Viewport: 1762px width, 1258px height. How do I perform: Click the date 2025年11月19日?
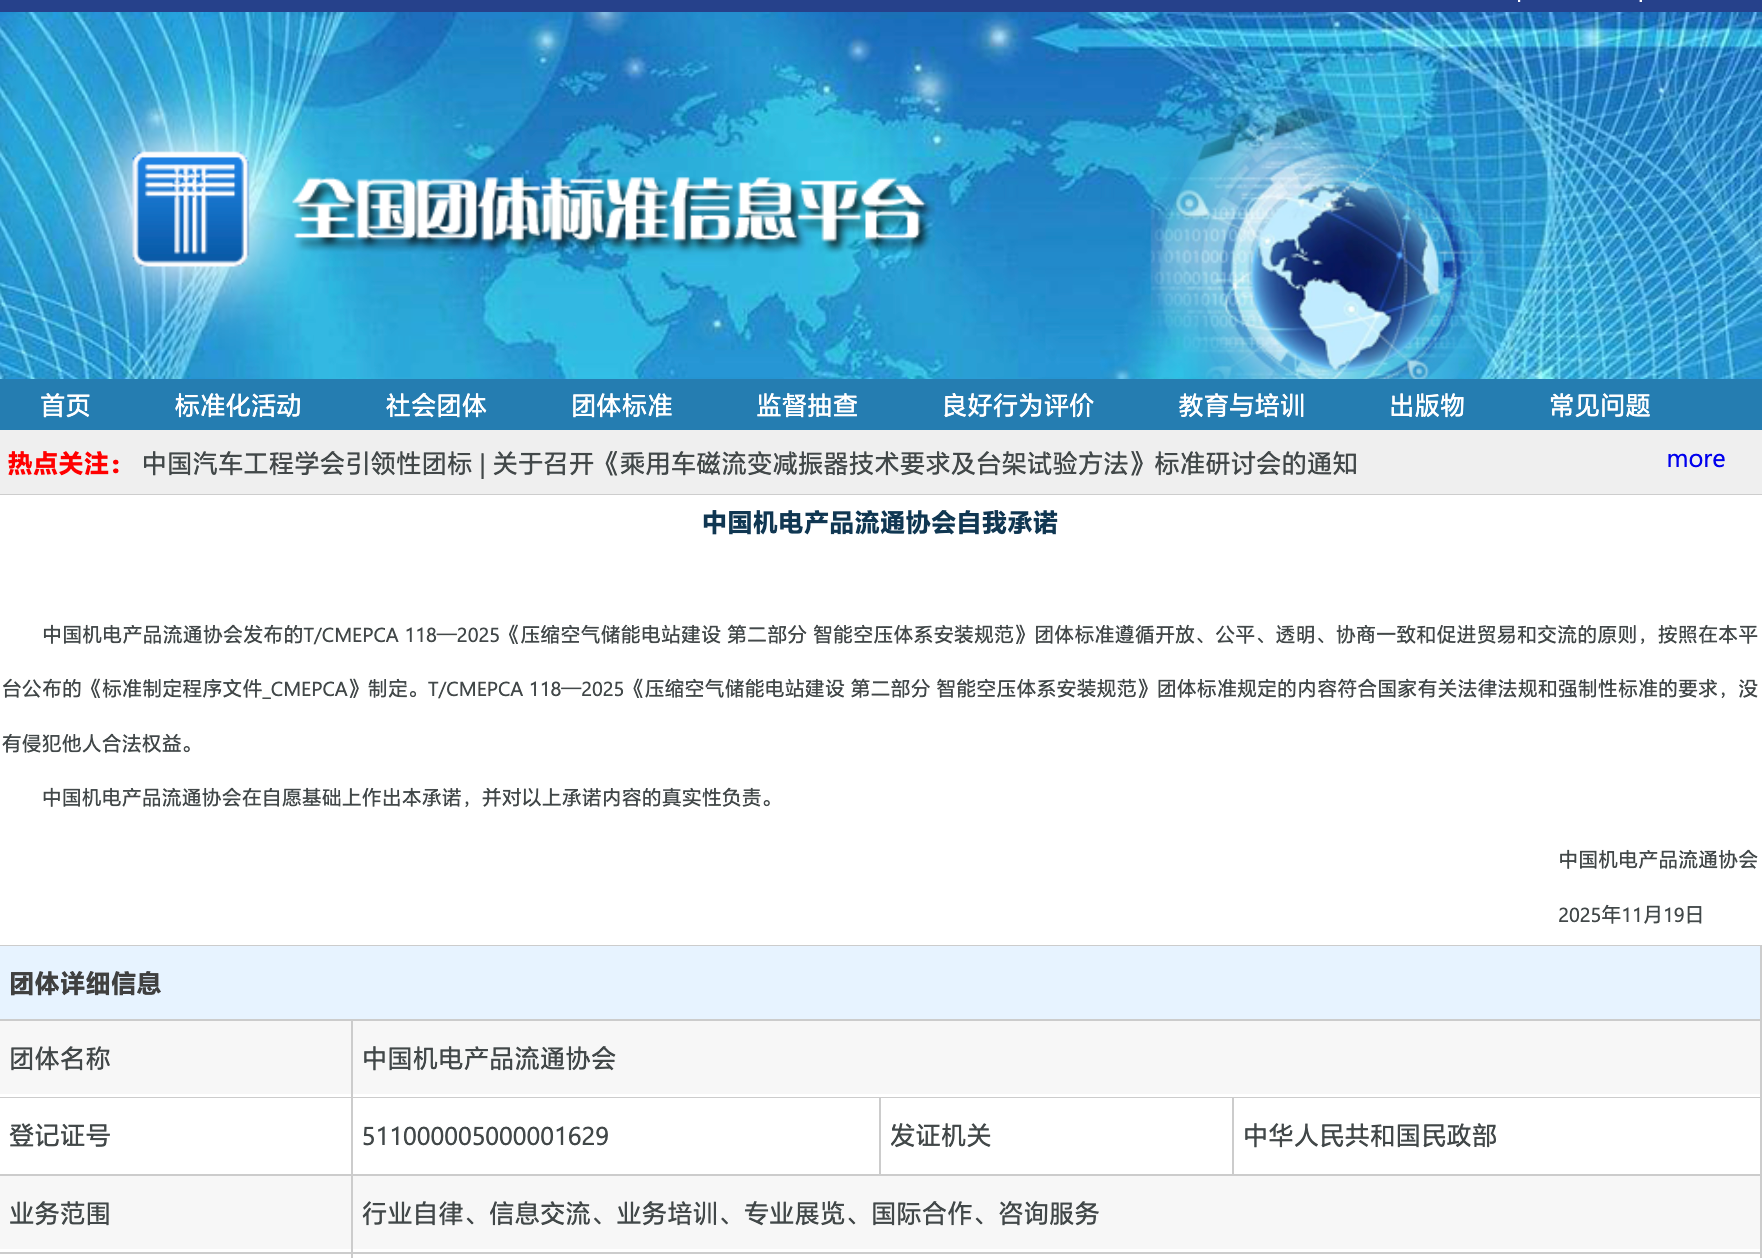[x=1630, y=914]
